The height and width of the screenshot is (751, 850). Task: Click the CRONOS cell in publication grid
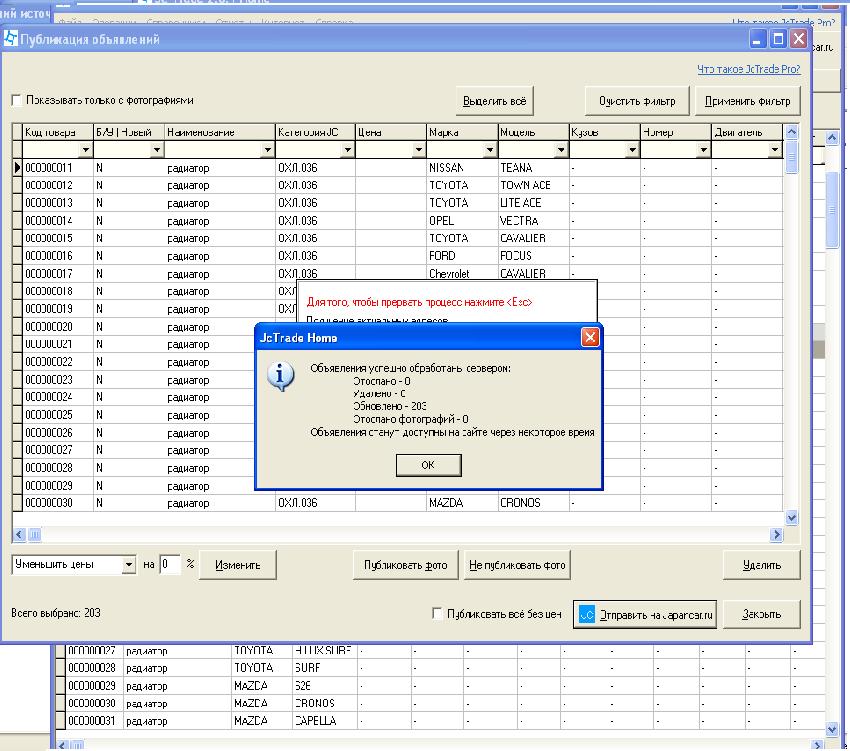(x=533, y=503)
